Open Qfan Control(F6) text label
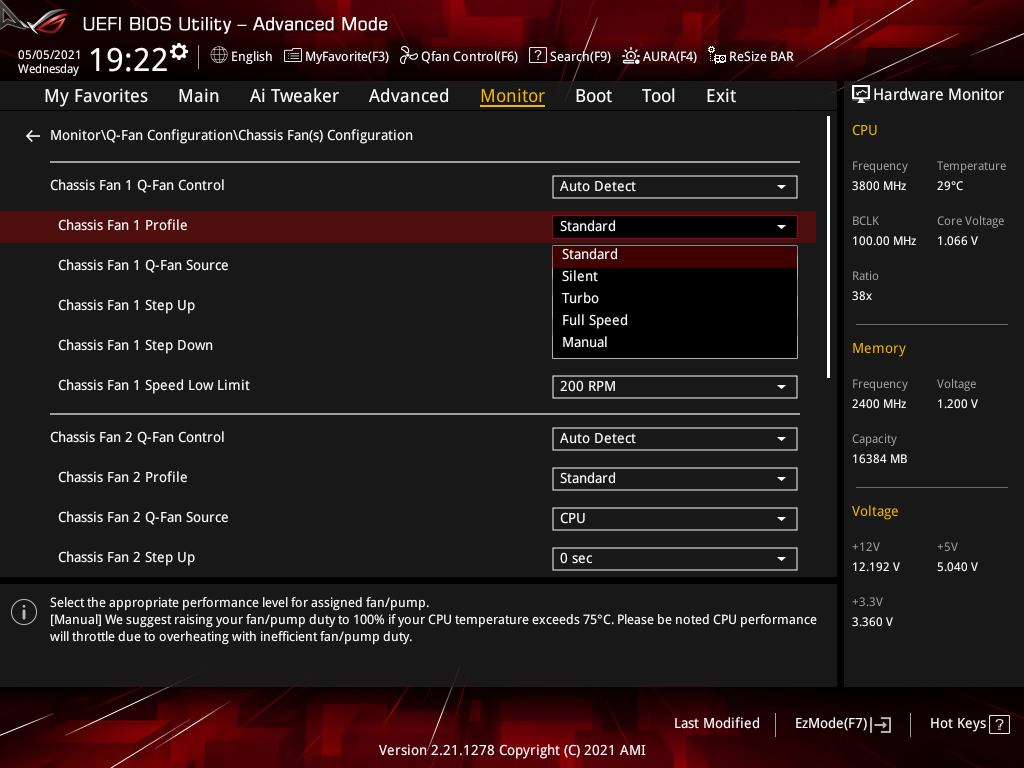 [x=470, y=57]
